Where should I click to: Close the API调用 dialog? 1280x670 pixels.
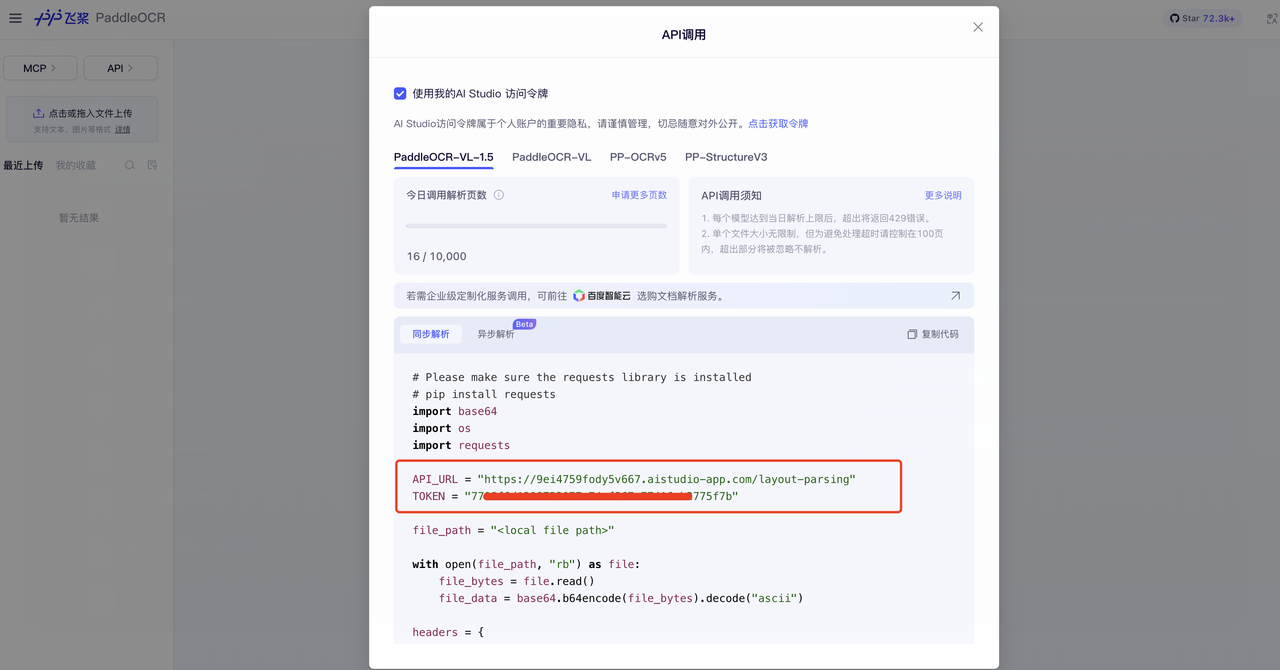click(978, 27)
